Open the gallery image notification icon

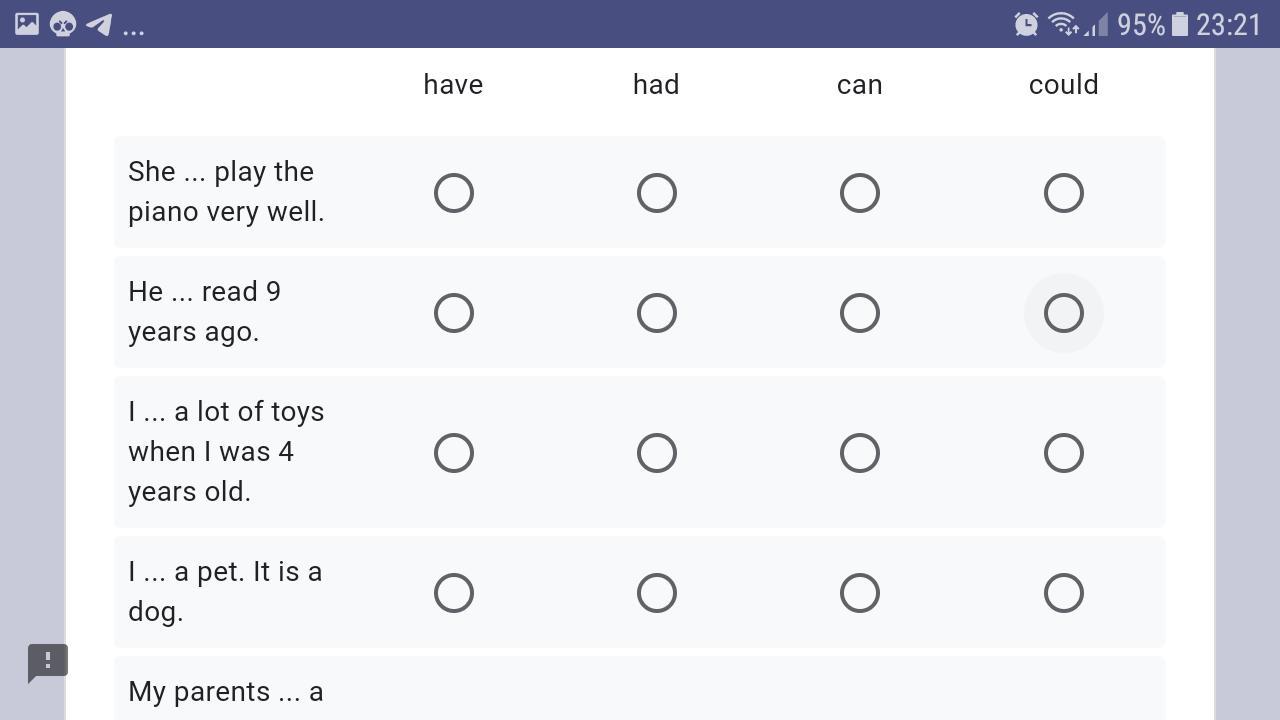pyautogui.click(x=27, y=24)
